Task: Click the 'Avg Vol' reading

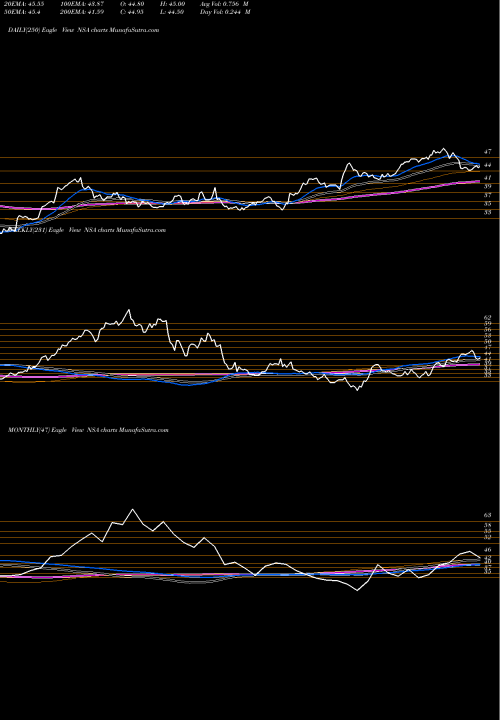Action: [x=225, y=4]
